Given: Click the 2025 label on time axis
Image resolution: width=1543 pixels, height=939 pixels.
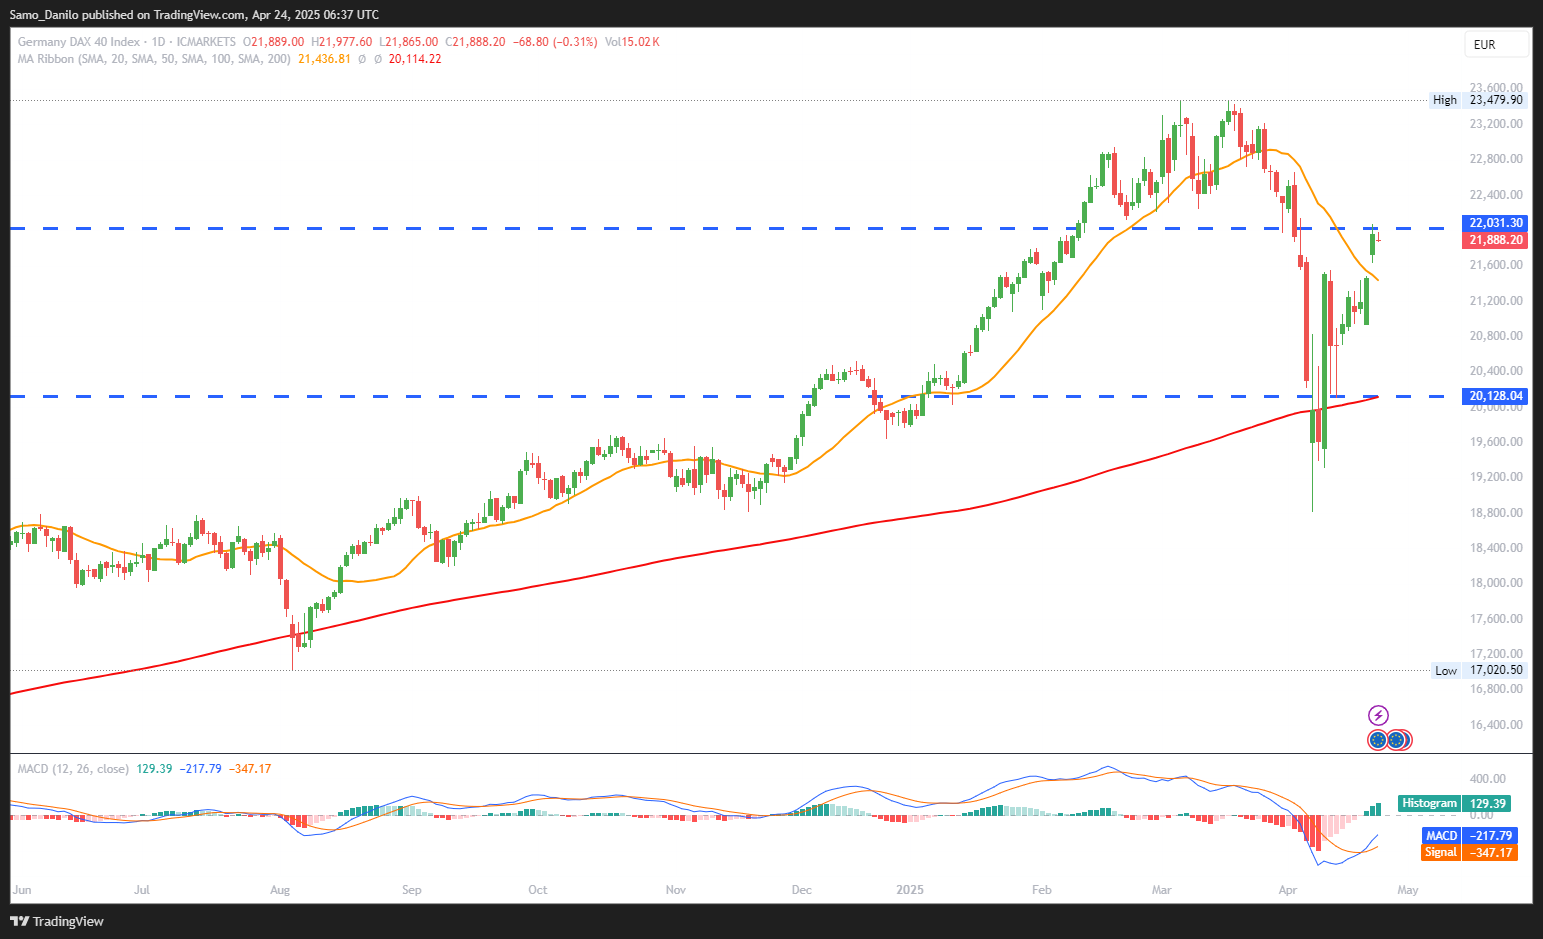Looking at the screenshot, I should pyautogui.click(x=910, y=890).
